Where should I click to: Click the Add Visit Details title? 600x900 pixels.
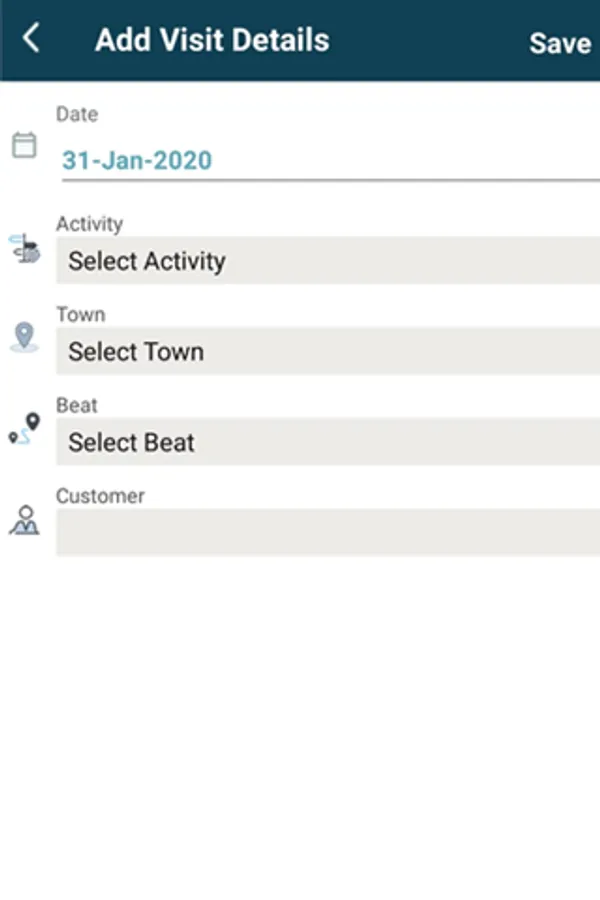click(211, 40)
